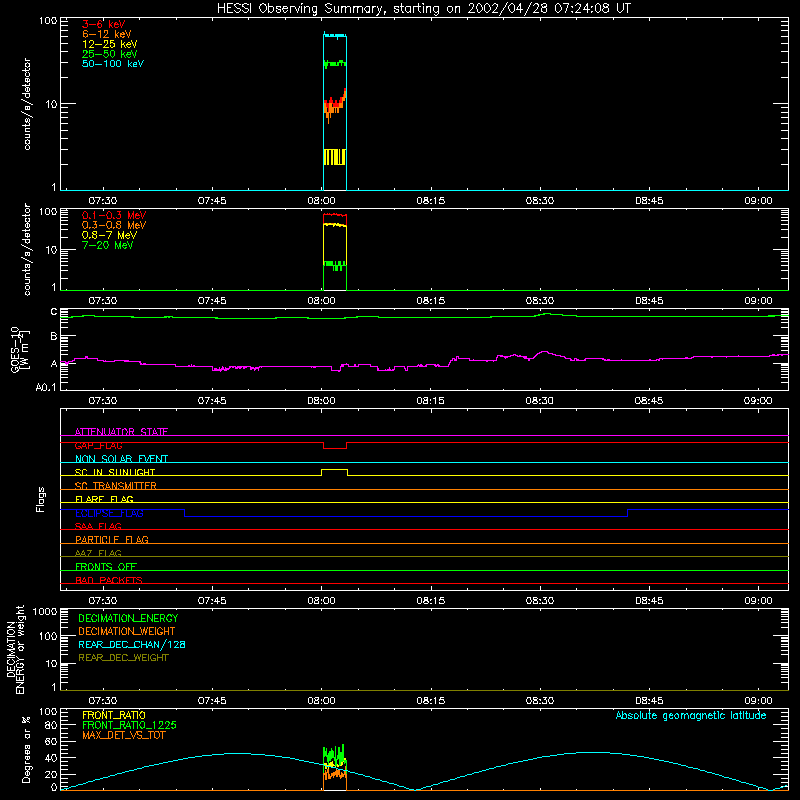Click the yellow 12-25 keV data burst
Image resolution: width=800 pixels, height=800 pixels.
click(335, 157)
